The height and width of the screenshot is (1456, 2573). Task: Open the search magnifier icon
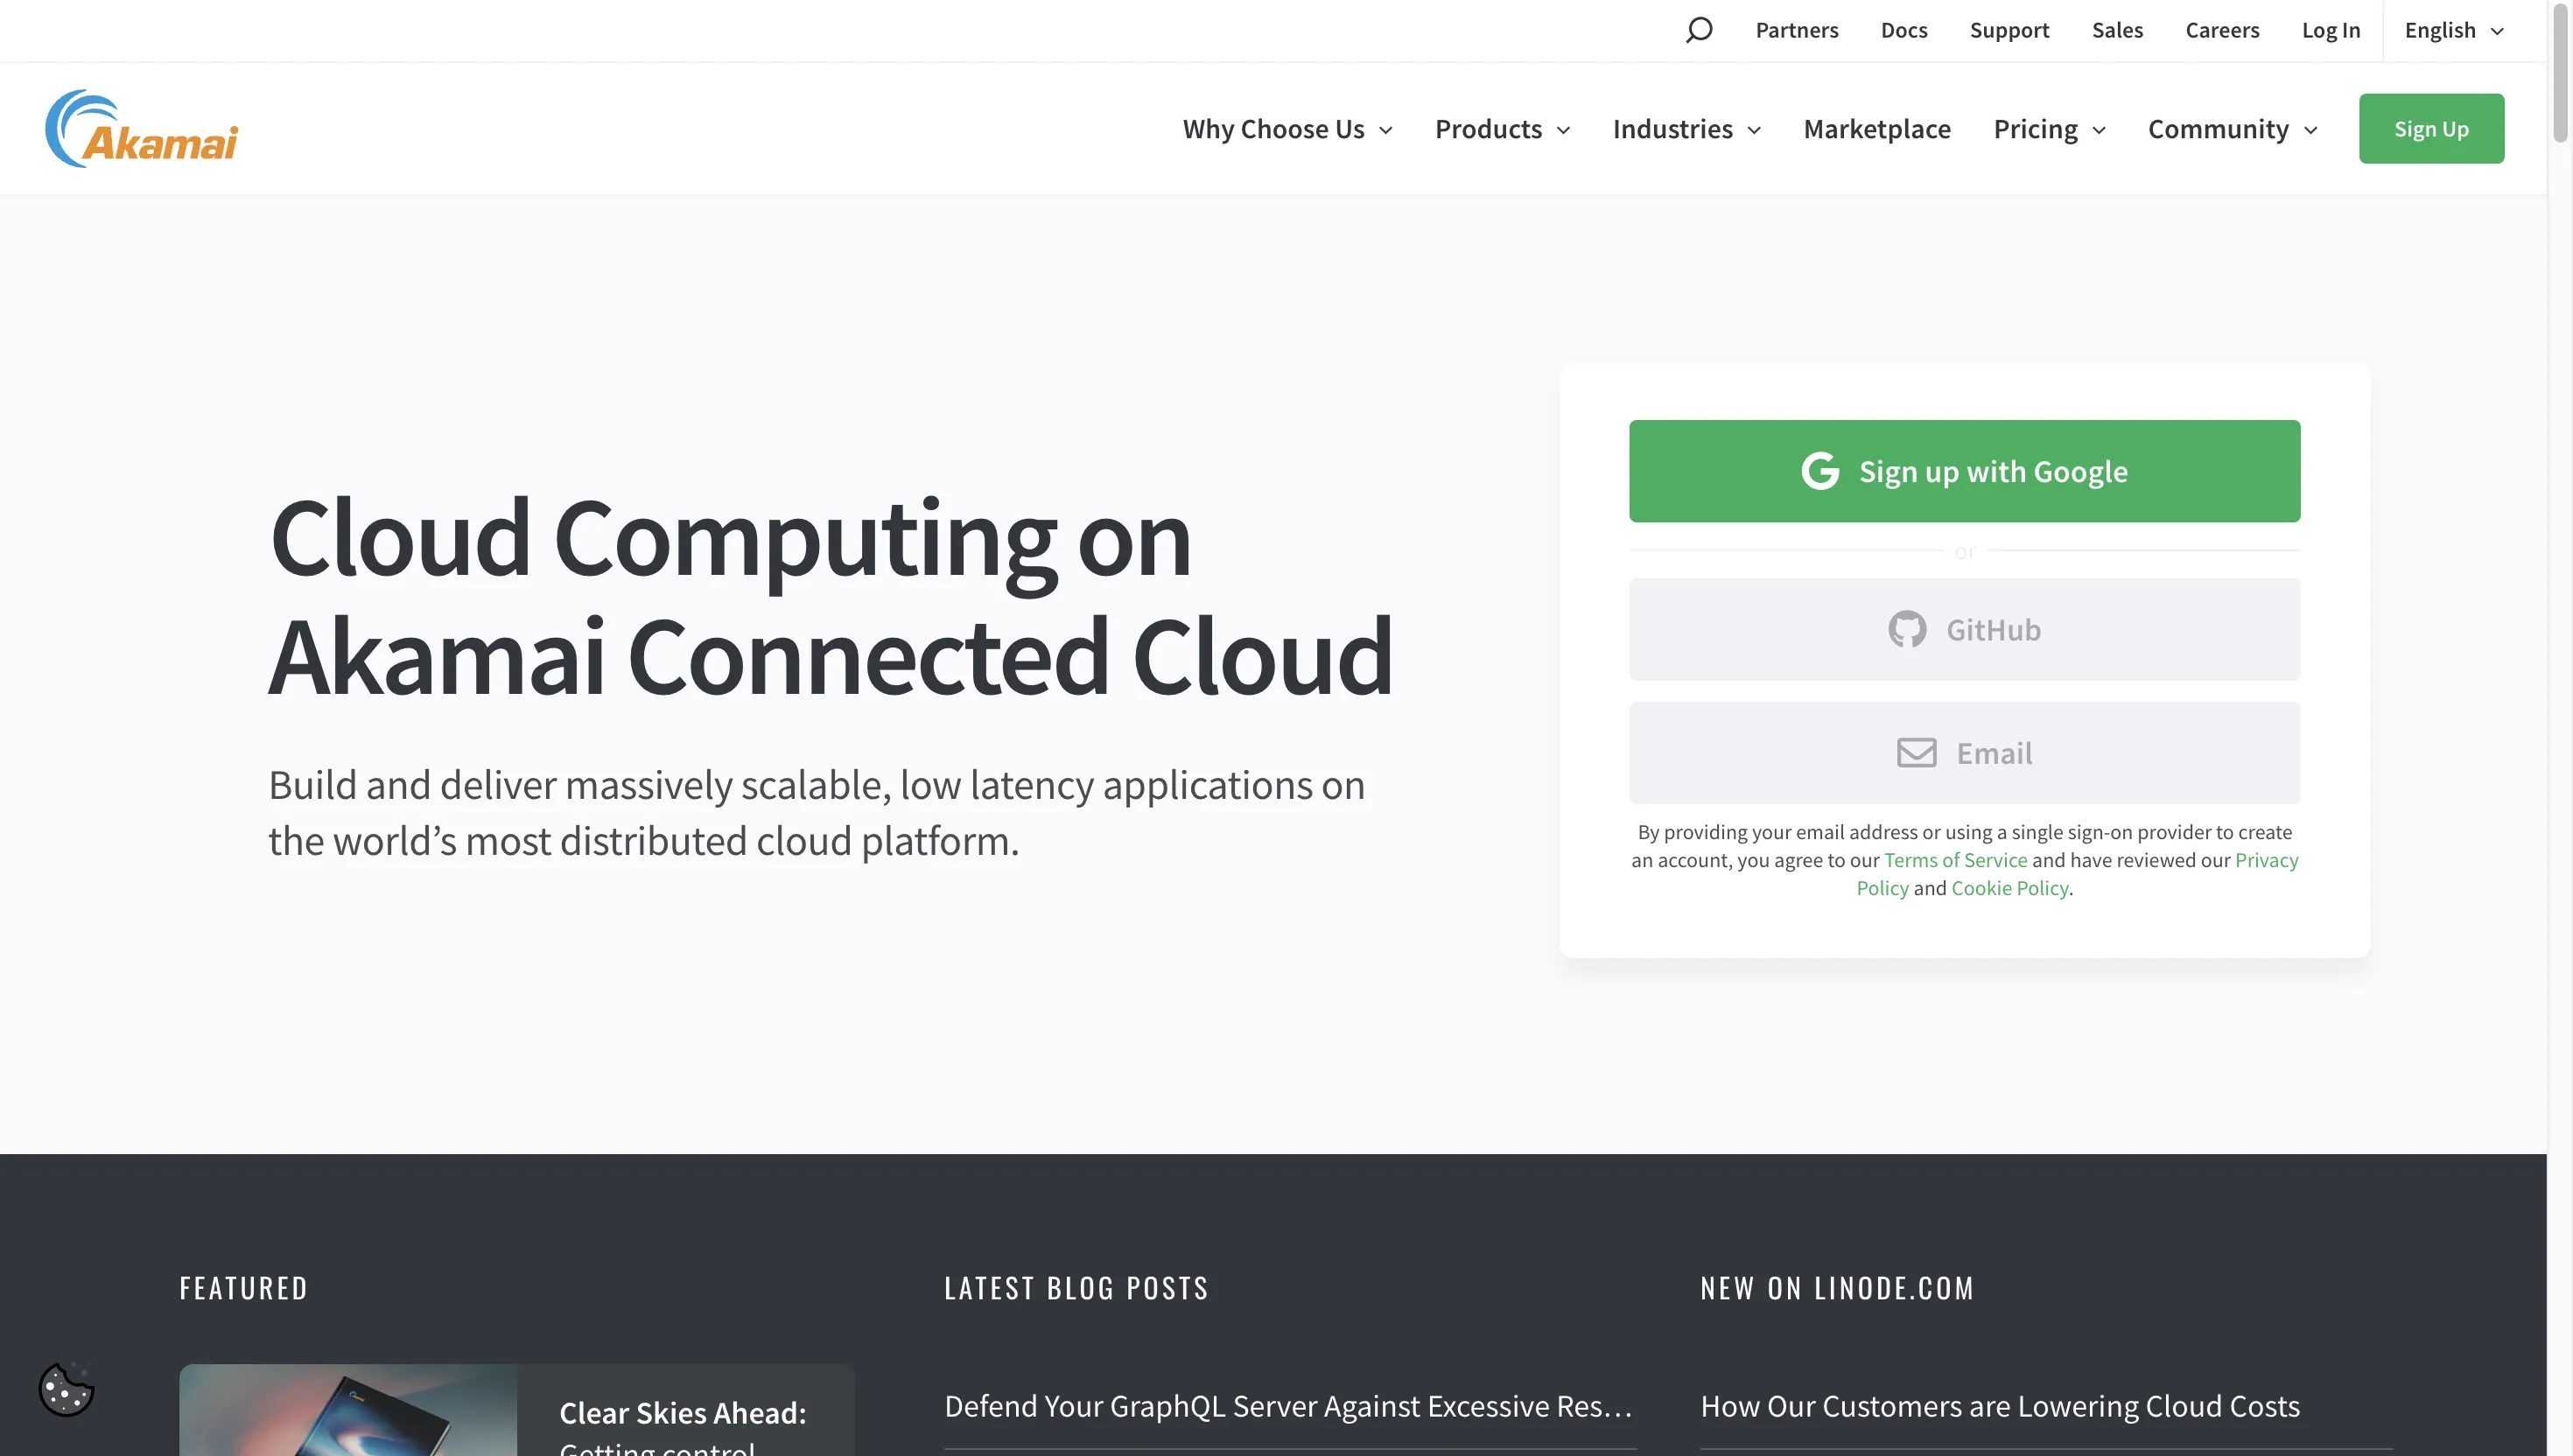(x=1699, y=30)
